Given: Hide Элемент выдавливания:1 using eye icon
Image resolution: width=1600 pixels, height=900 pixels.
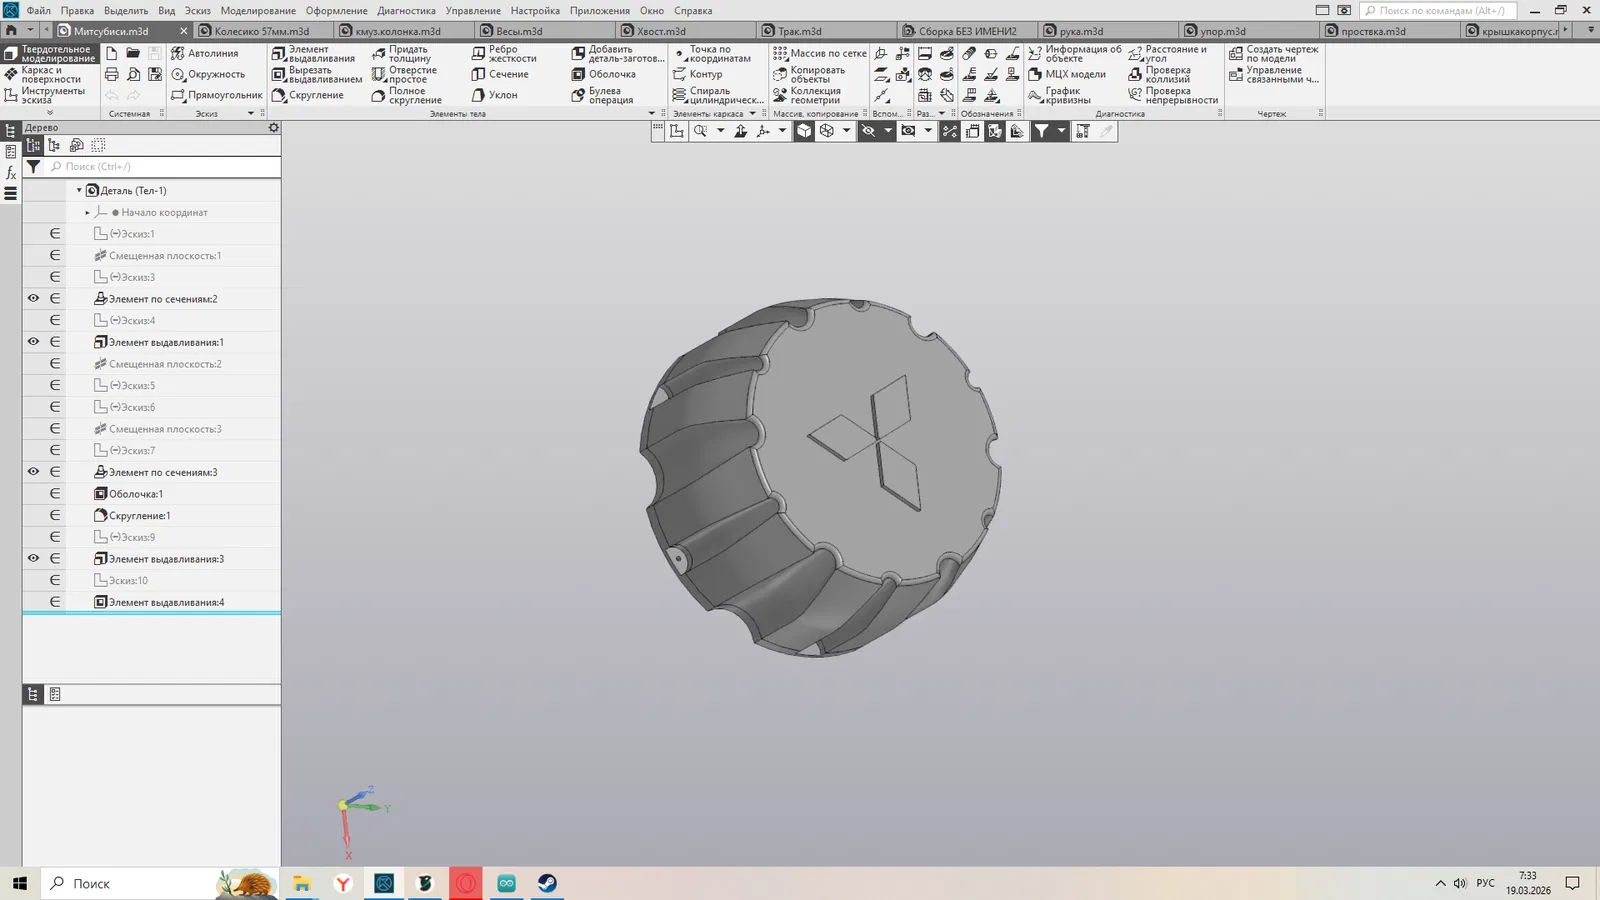Looking at the screenshot, I should point(33,342).
